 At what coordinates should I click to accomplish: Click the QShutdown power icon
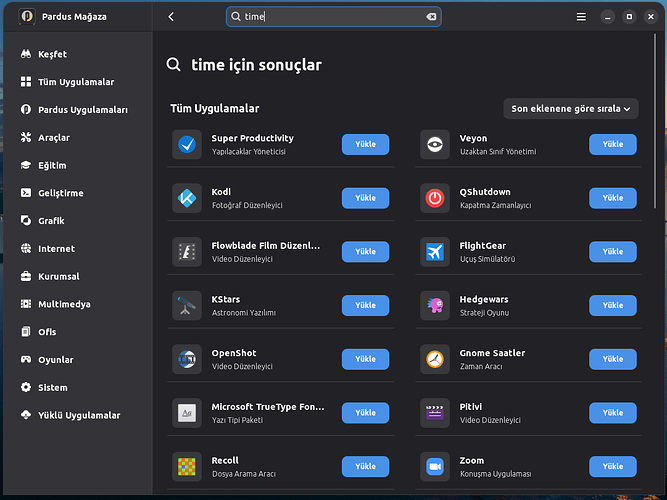(x=434, y=198)
